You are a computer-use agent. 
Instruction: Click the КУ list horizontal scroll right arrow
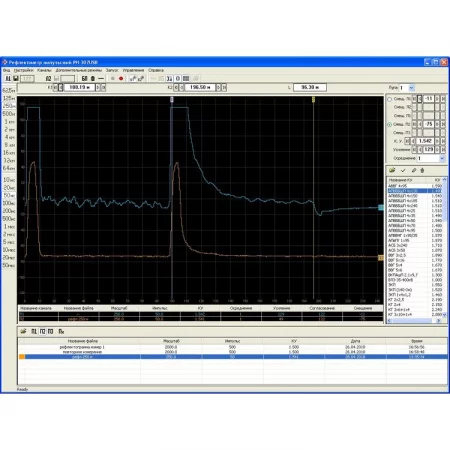pos(439,321)
